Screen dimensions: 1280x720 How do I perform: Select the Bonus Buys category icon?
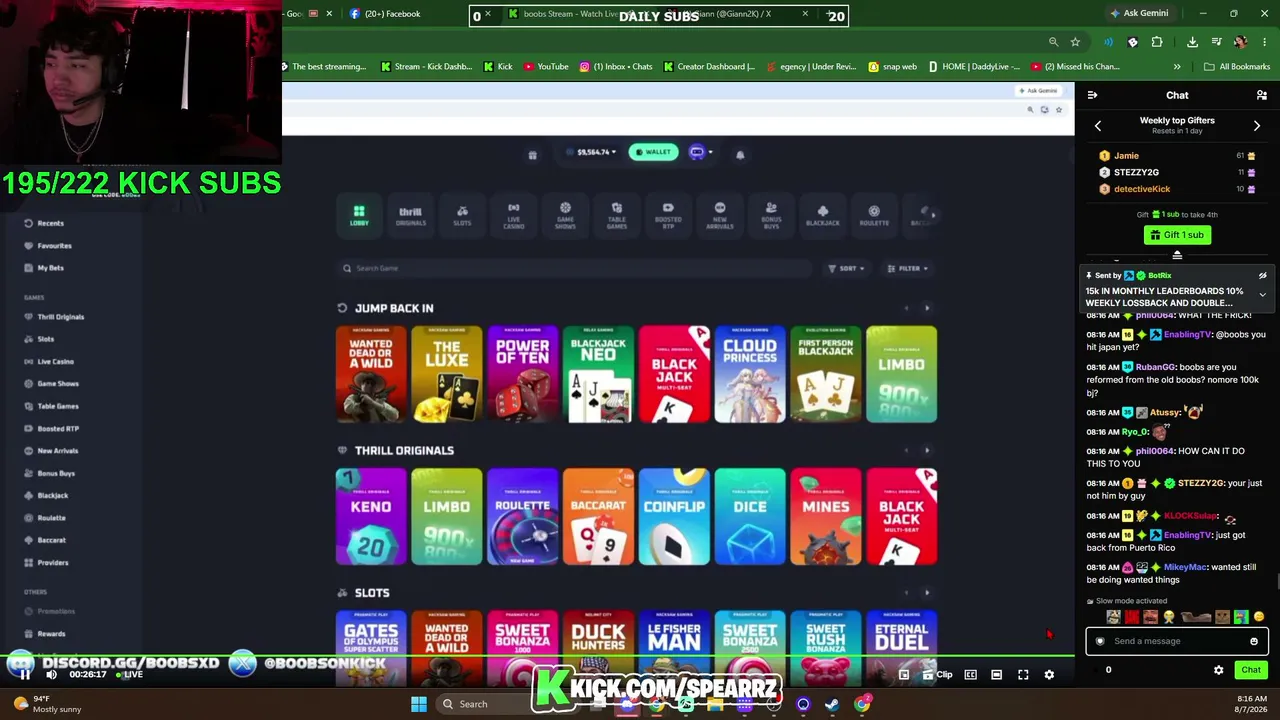tap(771, 215)
